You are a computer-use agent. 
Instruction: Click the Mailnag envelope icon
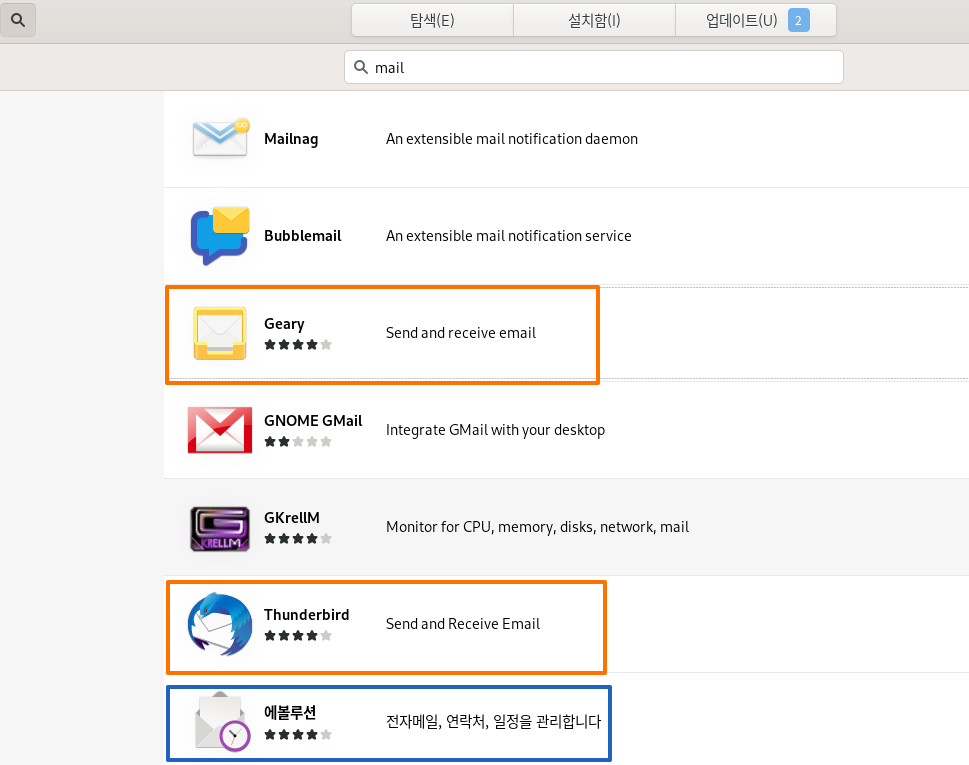point(220,138)
